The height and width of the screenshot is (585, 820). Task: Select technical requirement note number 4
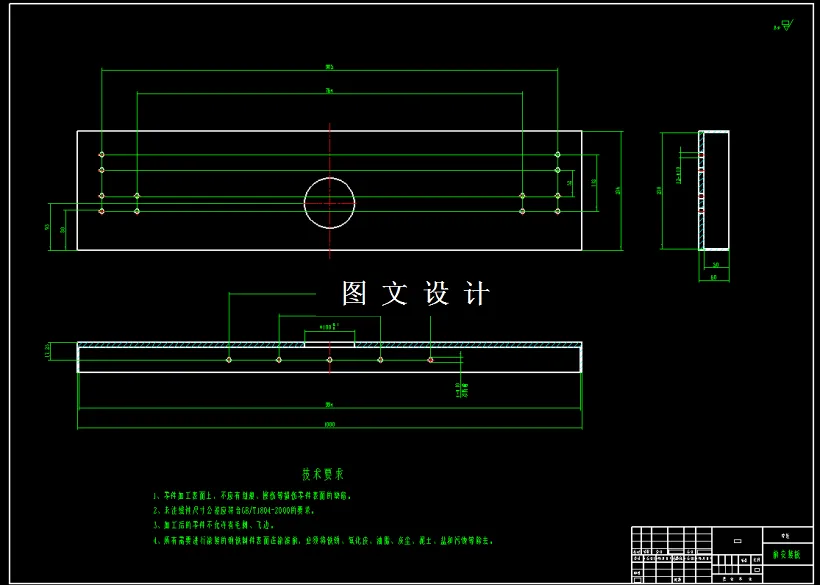(323, 541)
